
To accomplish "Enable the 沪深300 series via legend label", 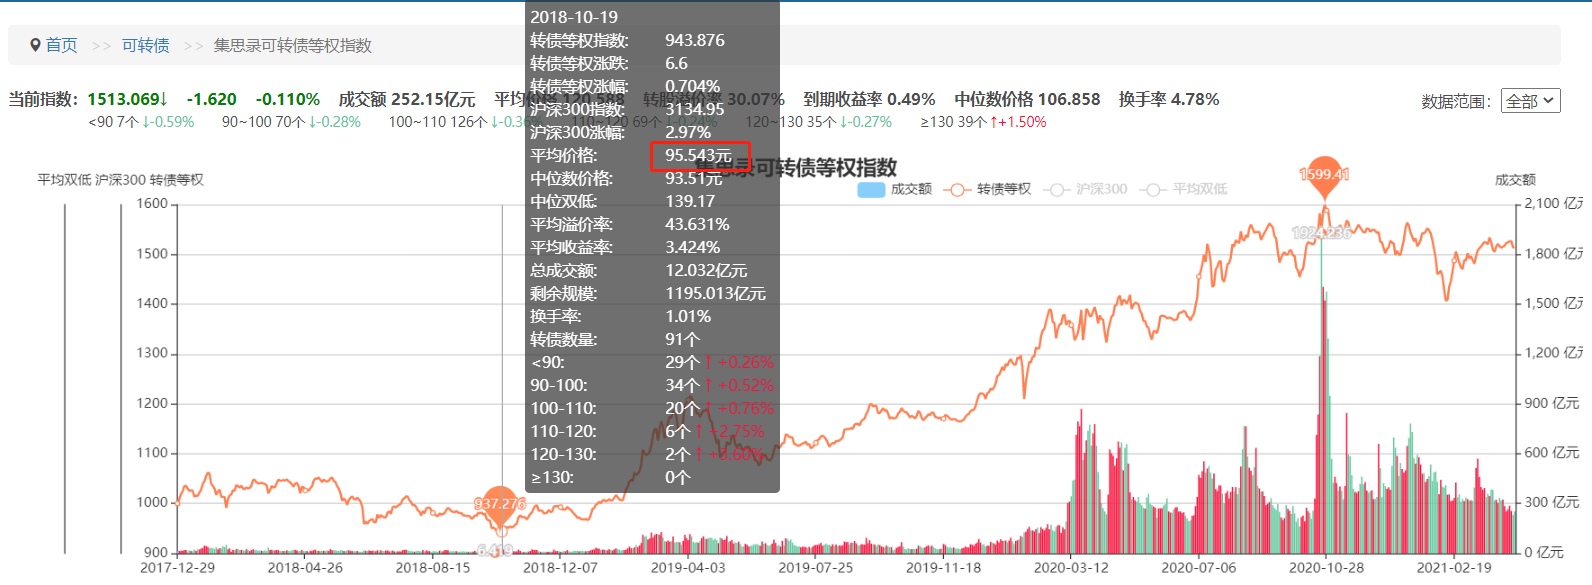I will 1101,189.
